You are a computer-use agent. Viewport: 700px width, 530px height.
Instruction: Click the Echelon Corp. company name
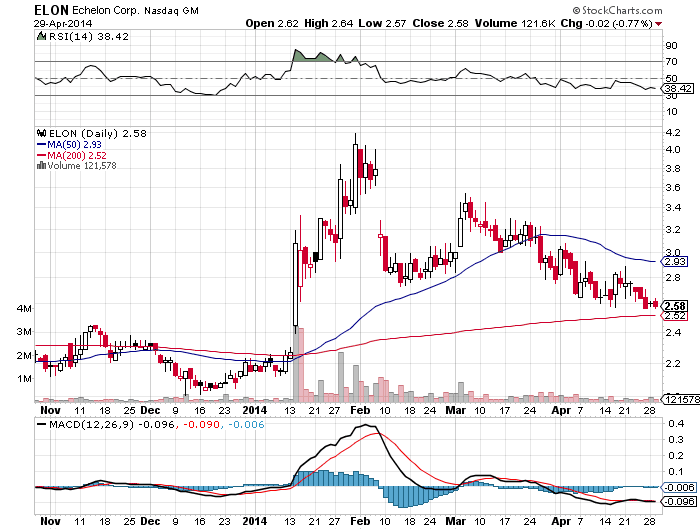(106, 10)
